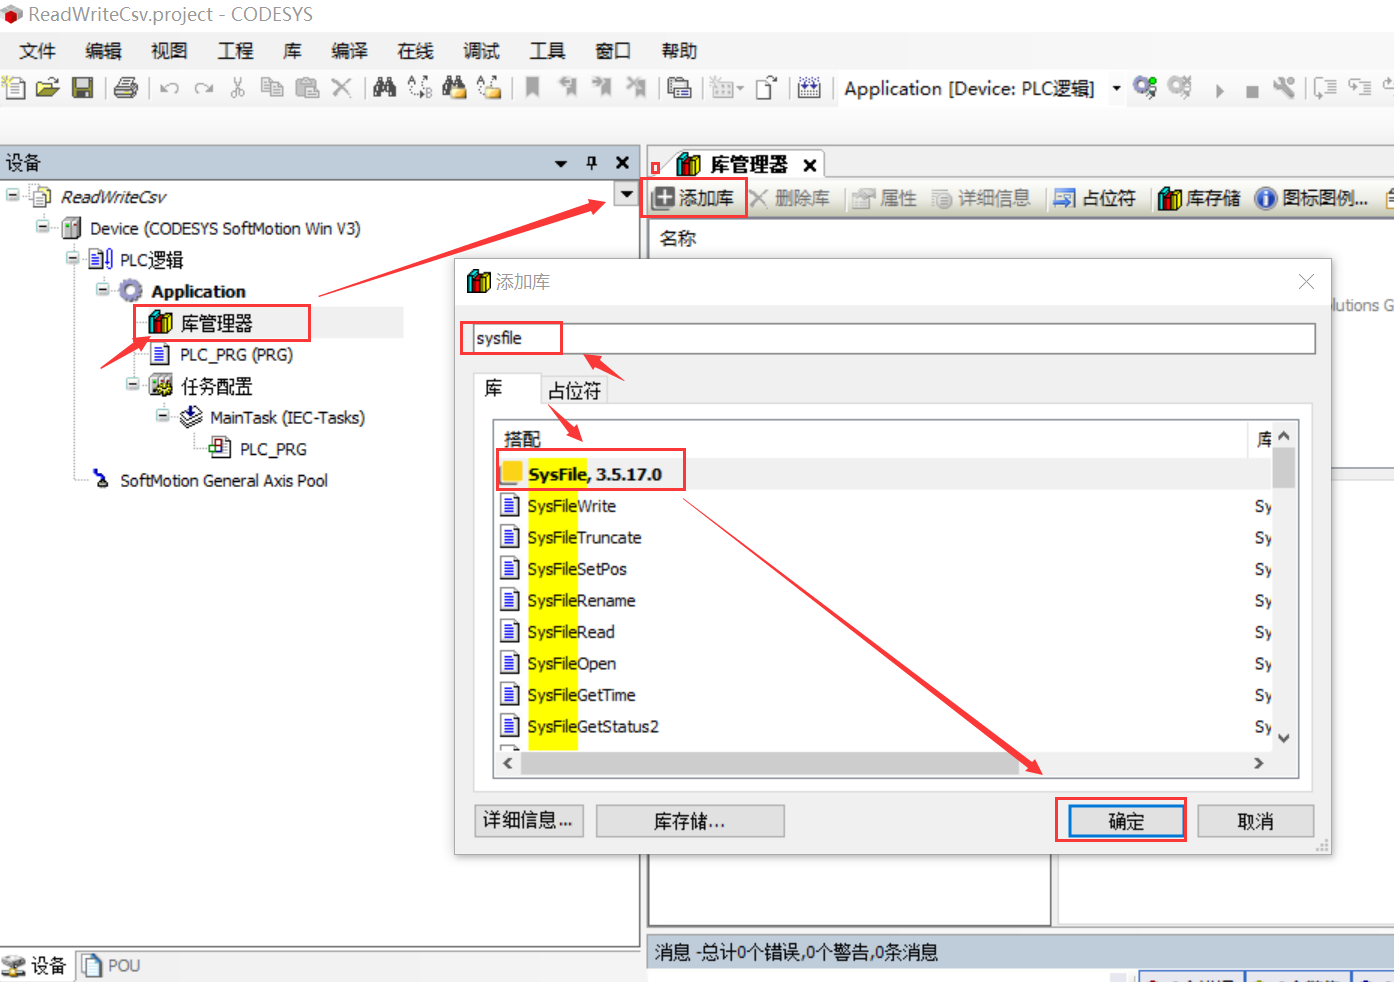The height and width of the screenshot is (982, 1394).
Task: Open the 在线 menu
Action: coord(414,50)
